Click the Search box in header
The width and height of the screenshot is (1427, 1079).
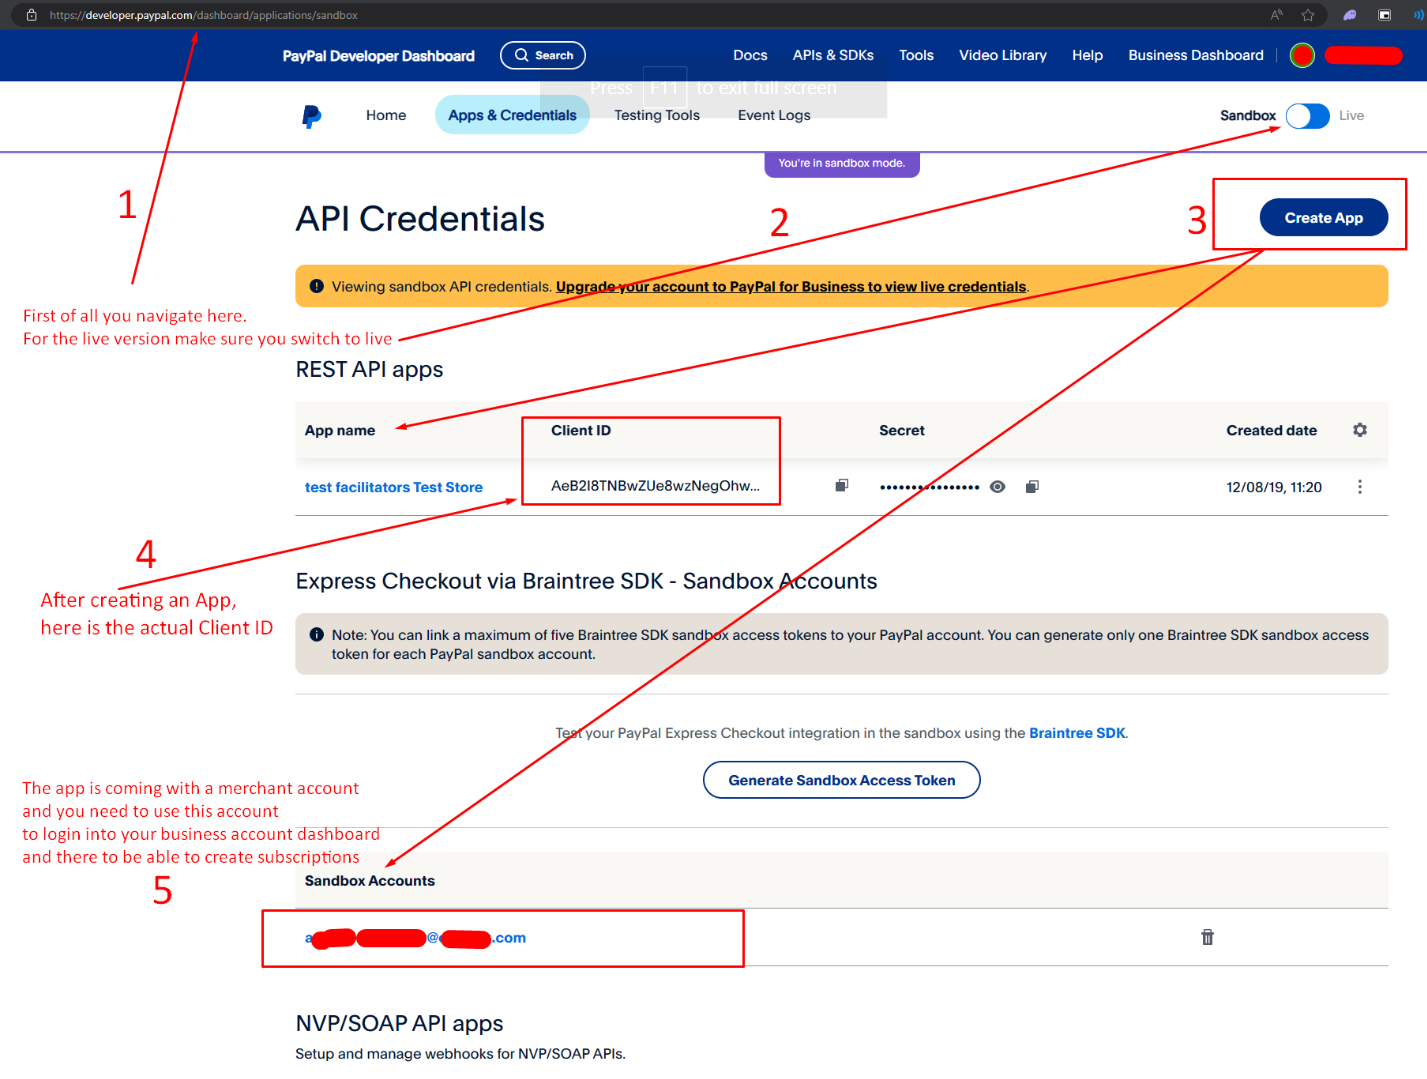pyautogui.click(x=543, y=56)
